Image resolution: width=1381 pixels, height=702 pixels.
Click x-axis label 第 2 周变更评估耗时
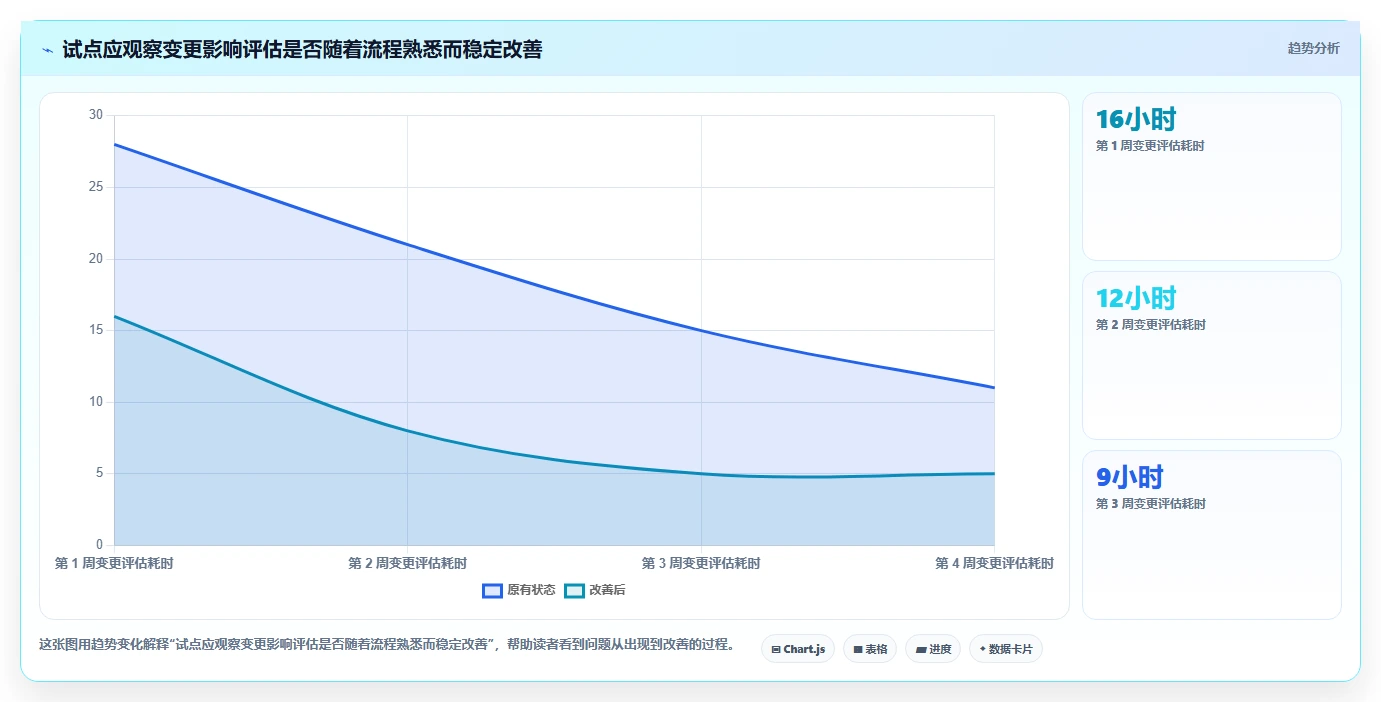tap(407, 564)
